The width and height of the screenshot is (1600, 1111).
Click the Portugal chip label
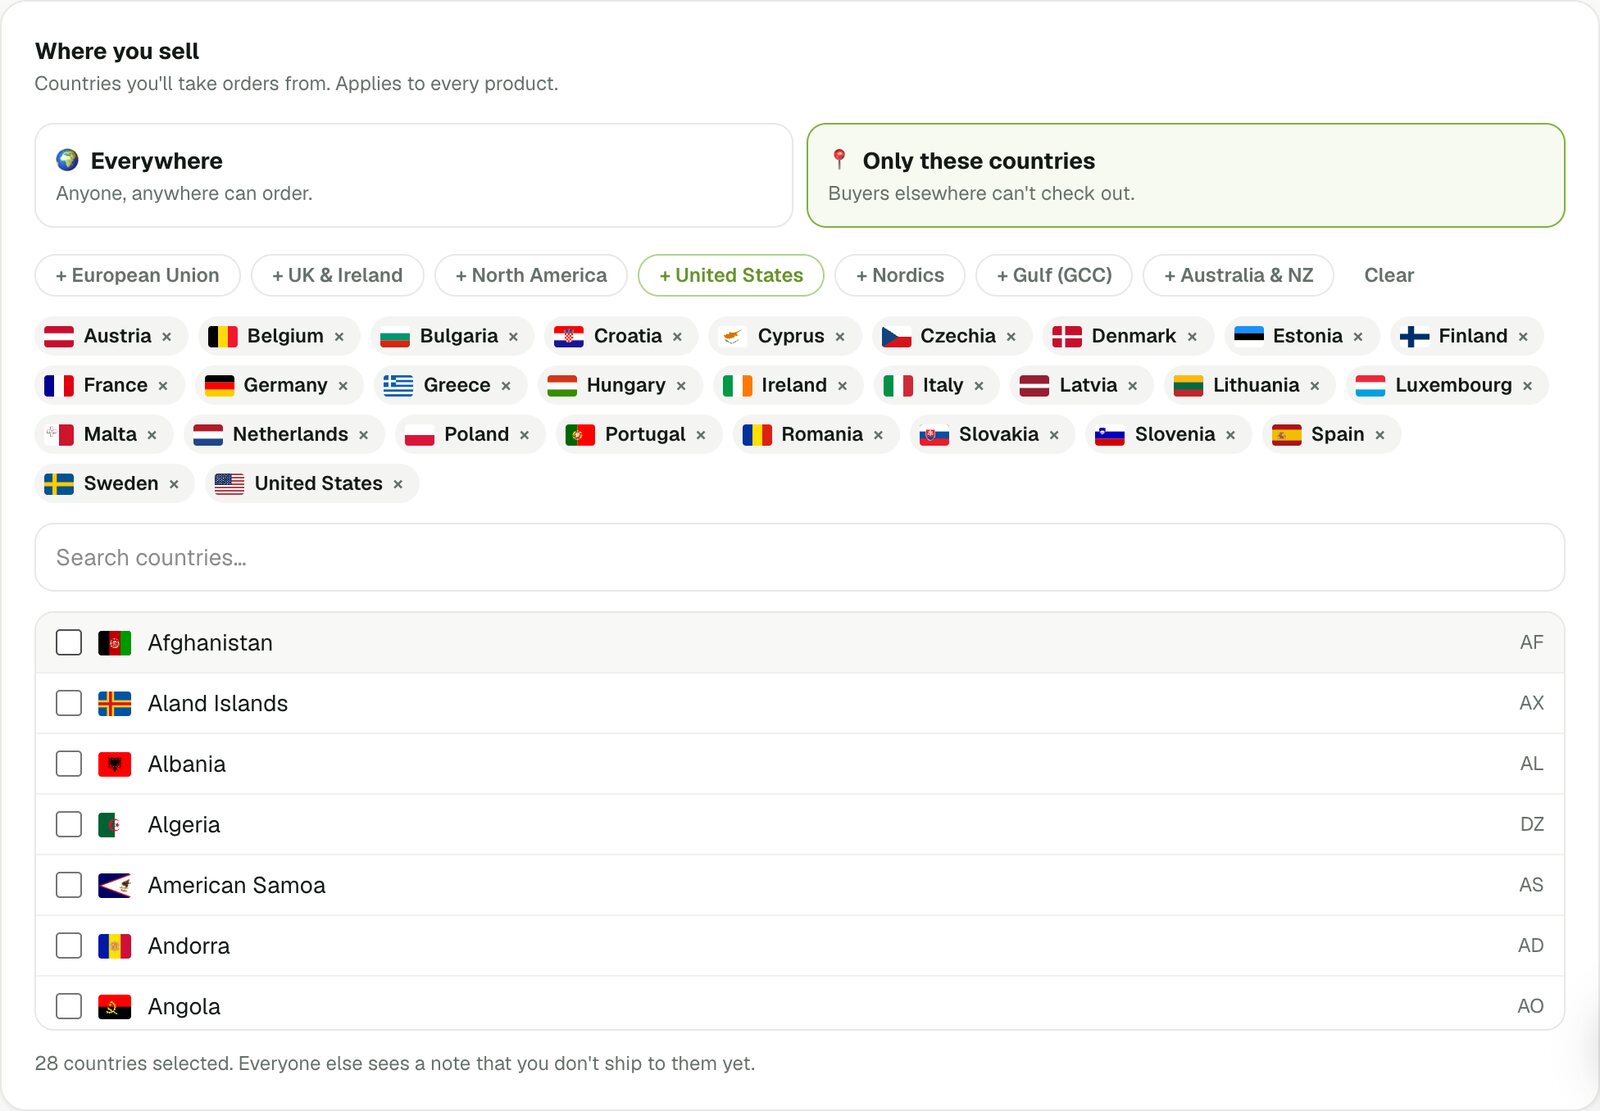tap(645, 435)
